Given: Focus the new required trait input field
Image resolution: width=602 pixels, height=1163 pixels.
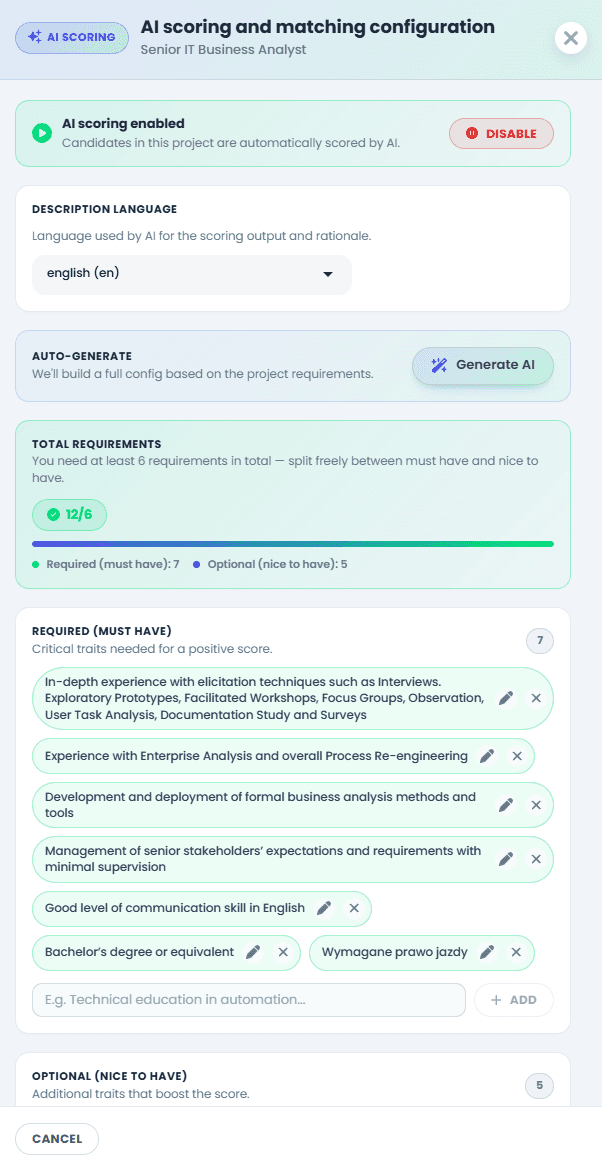Looking at the screenshot, I should tap(249, 1000).
